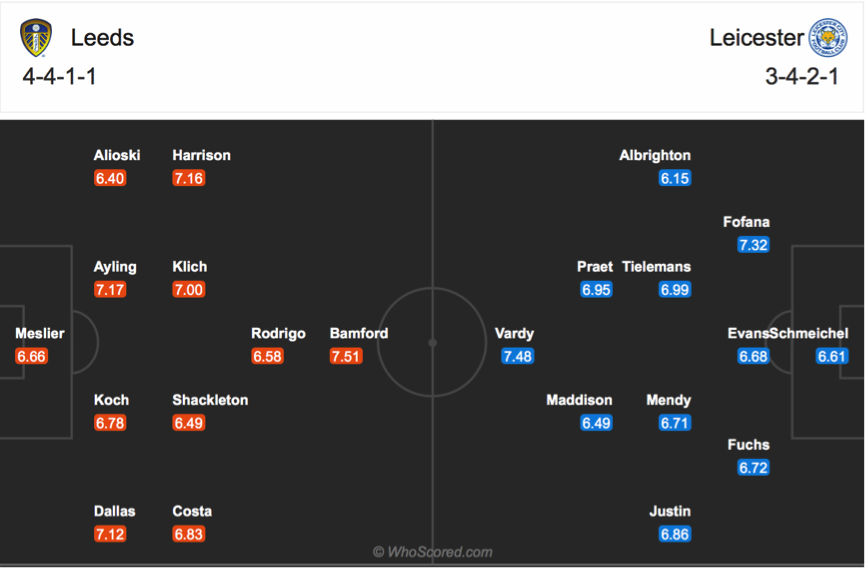
Task: Select Fofana's 7.32 rating badge
Action: tap(753, 245)
